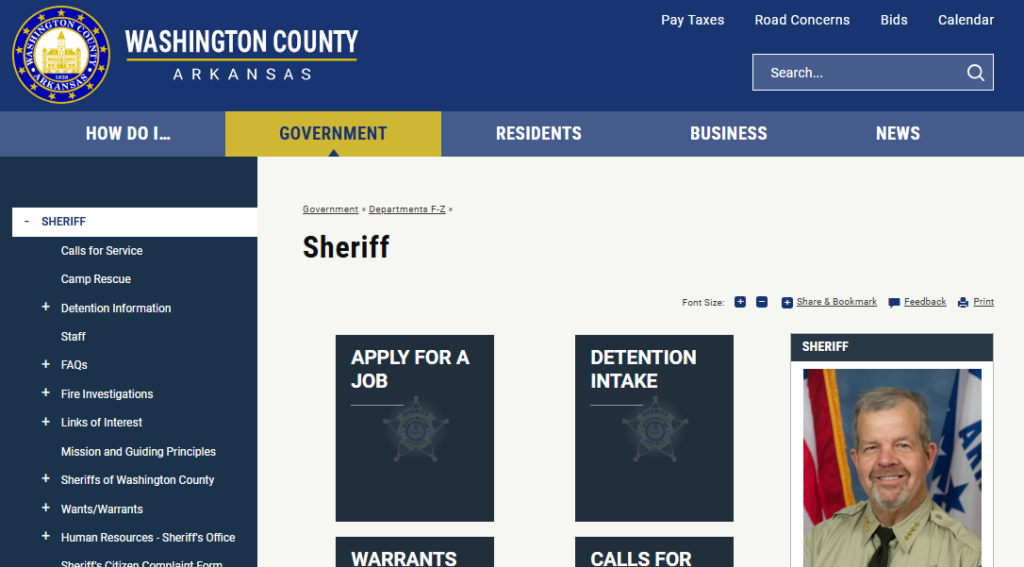
Task: Click the search magnifying glass icon
Action: 975,73
